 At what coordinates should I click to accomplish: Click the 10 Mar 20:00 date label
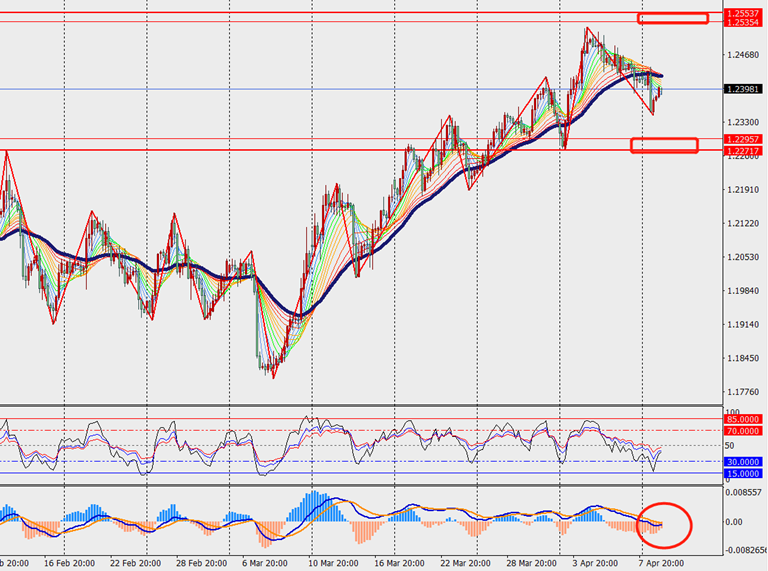pos(333,563)
